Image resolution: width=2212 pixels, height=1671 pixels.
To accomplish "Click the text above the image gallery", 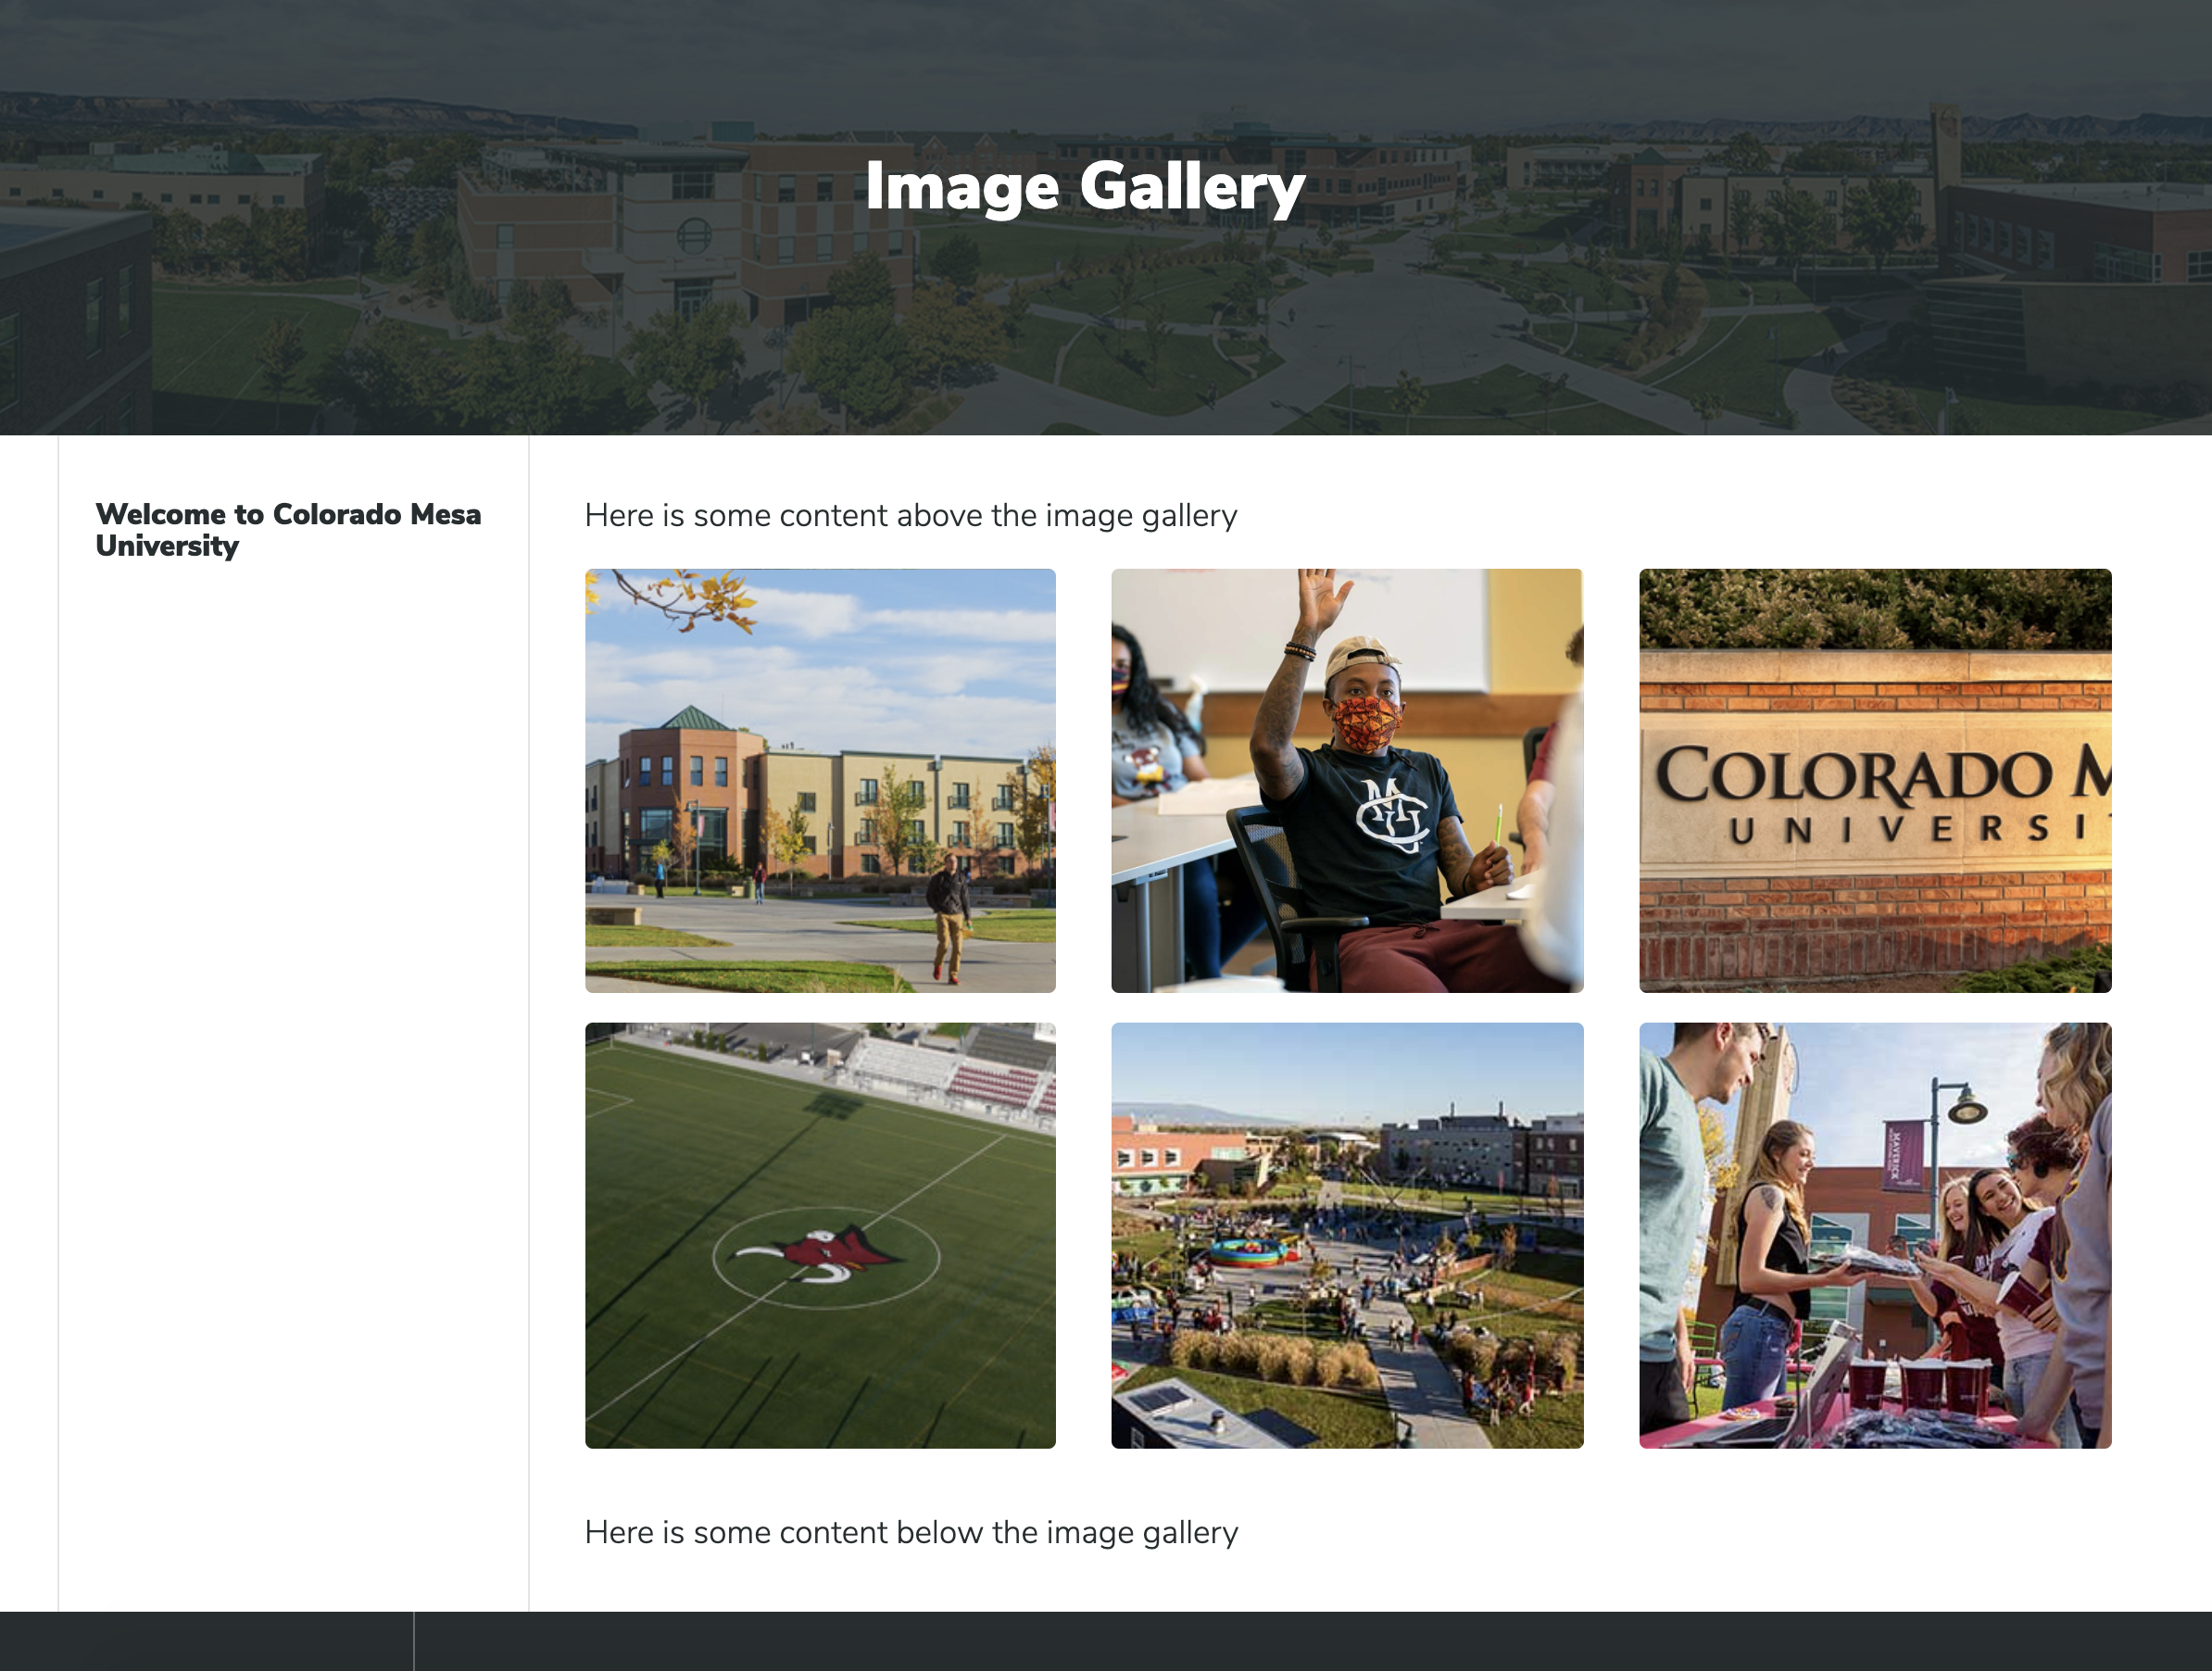I will 910,515.
